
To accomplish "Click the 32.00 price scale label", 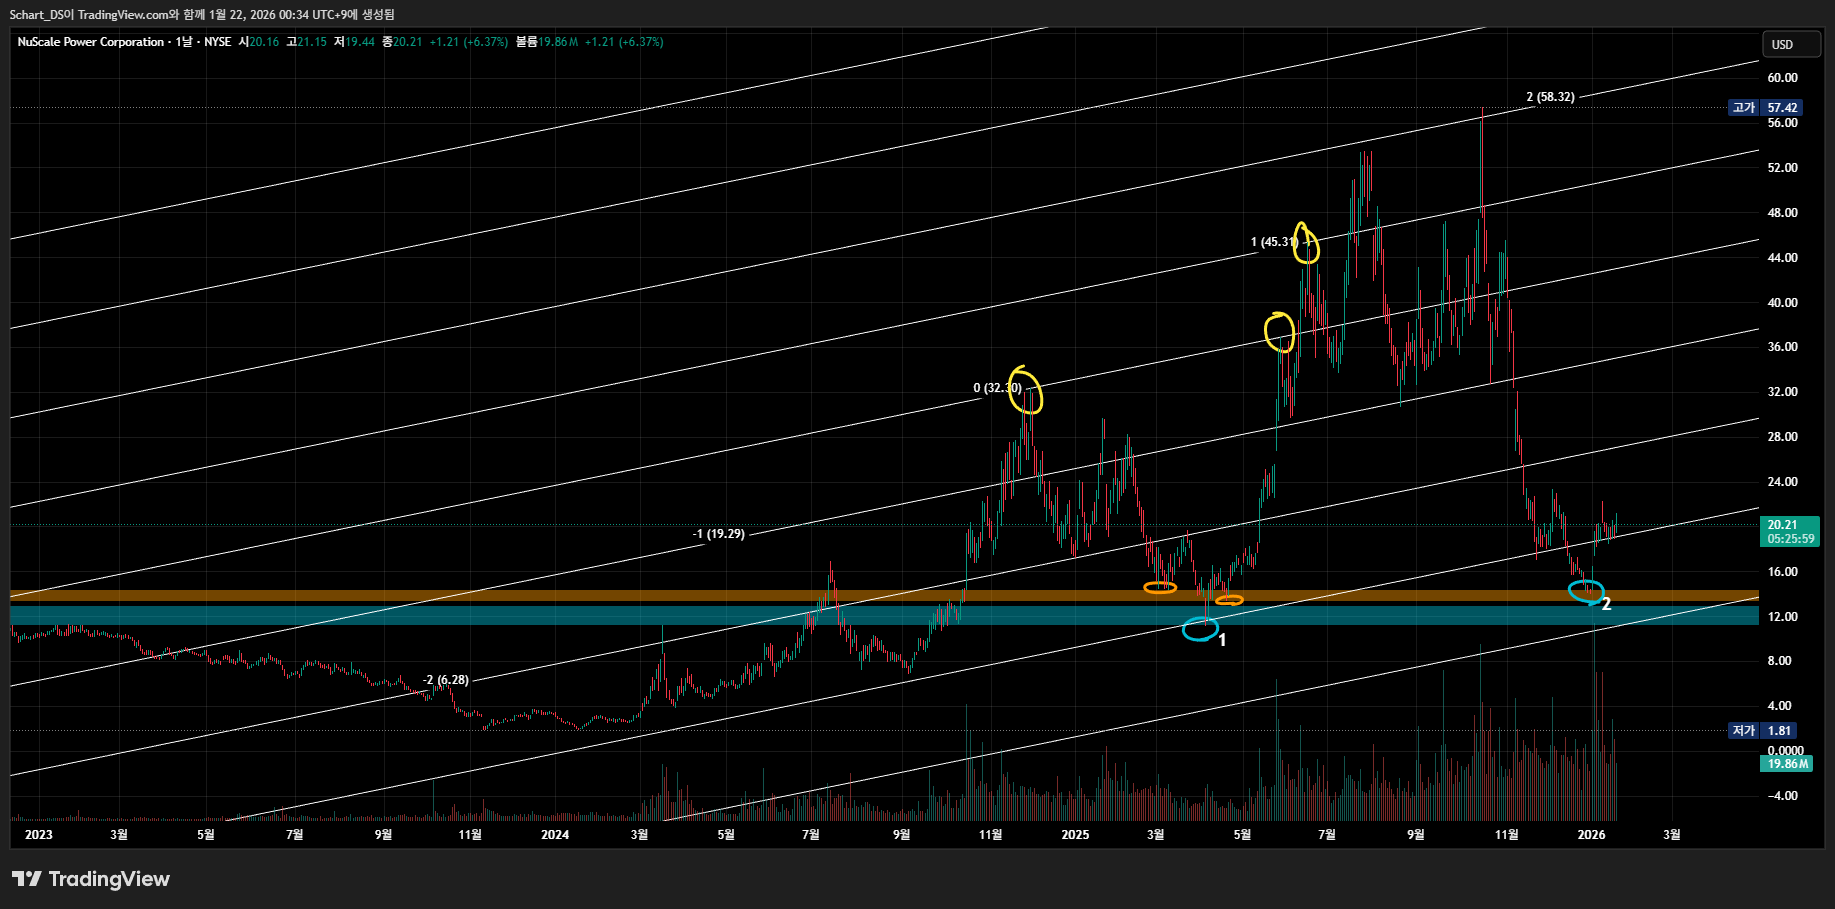I will coord(1782,392).
